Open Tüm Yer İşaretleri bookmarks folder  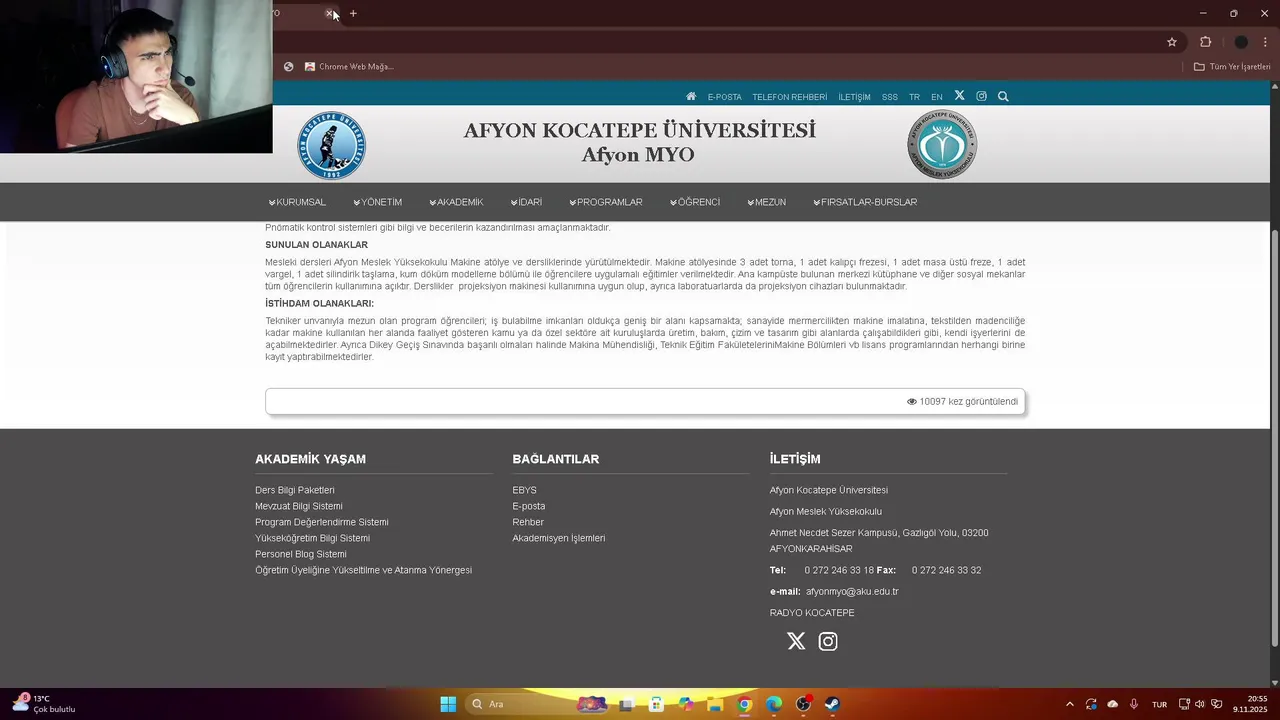pos(1232,67)
